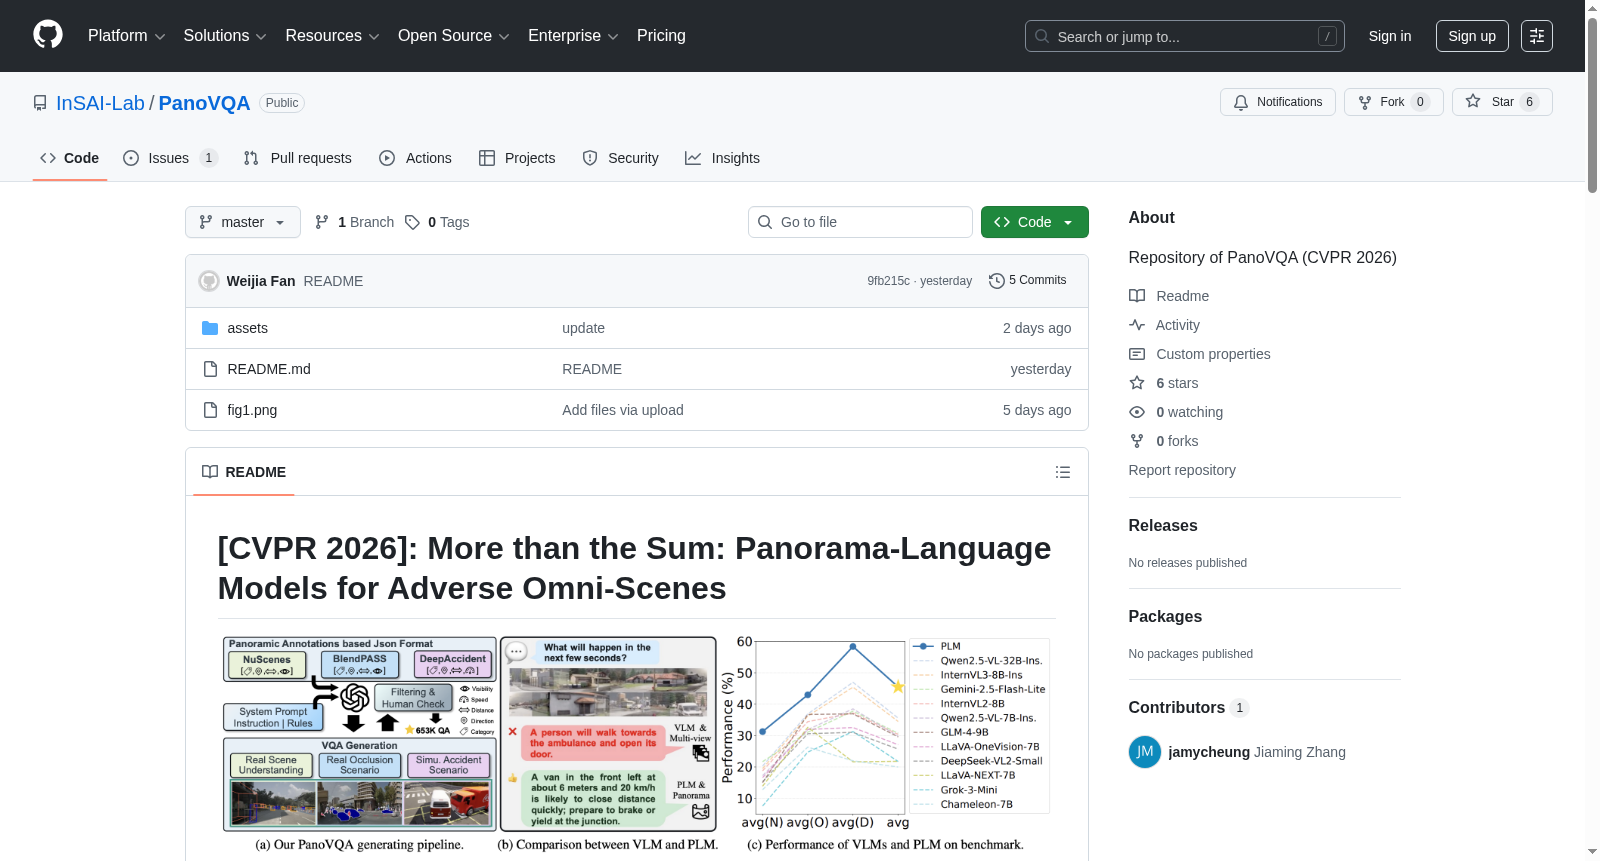This screenshot has width=1600, height=861.
Task: Open the PanoVQA figure image
Action: click(637, 745)
